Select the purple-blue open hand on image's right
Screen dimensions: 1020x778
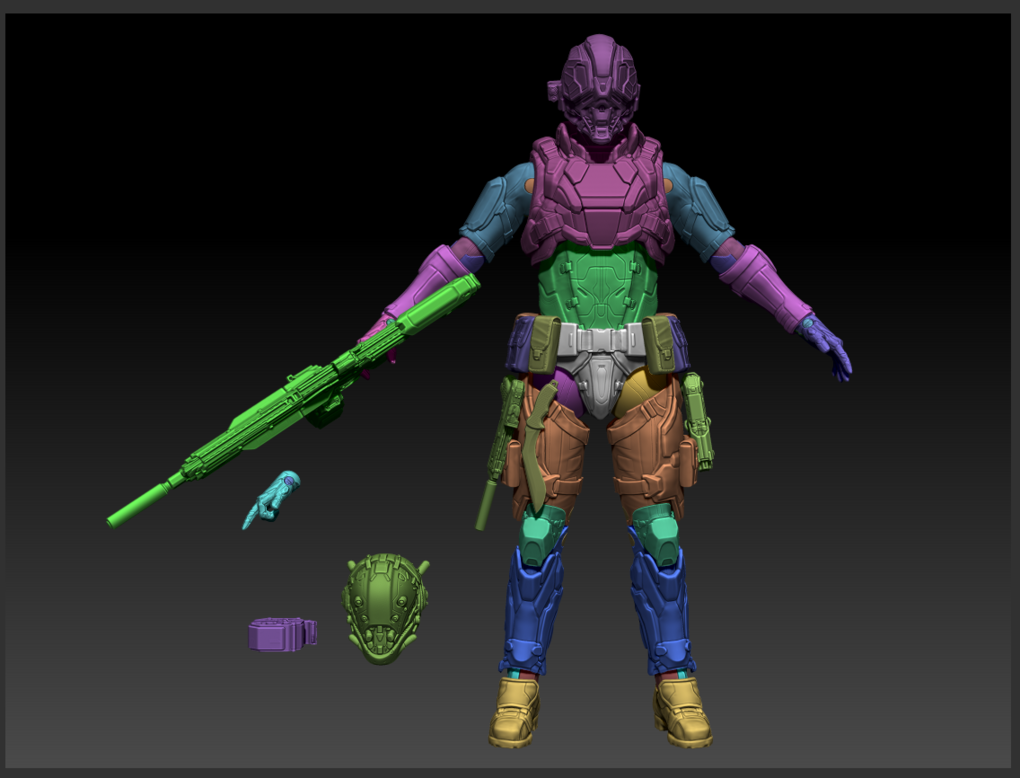coord(830,345)
